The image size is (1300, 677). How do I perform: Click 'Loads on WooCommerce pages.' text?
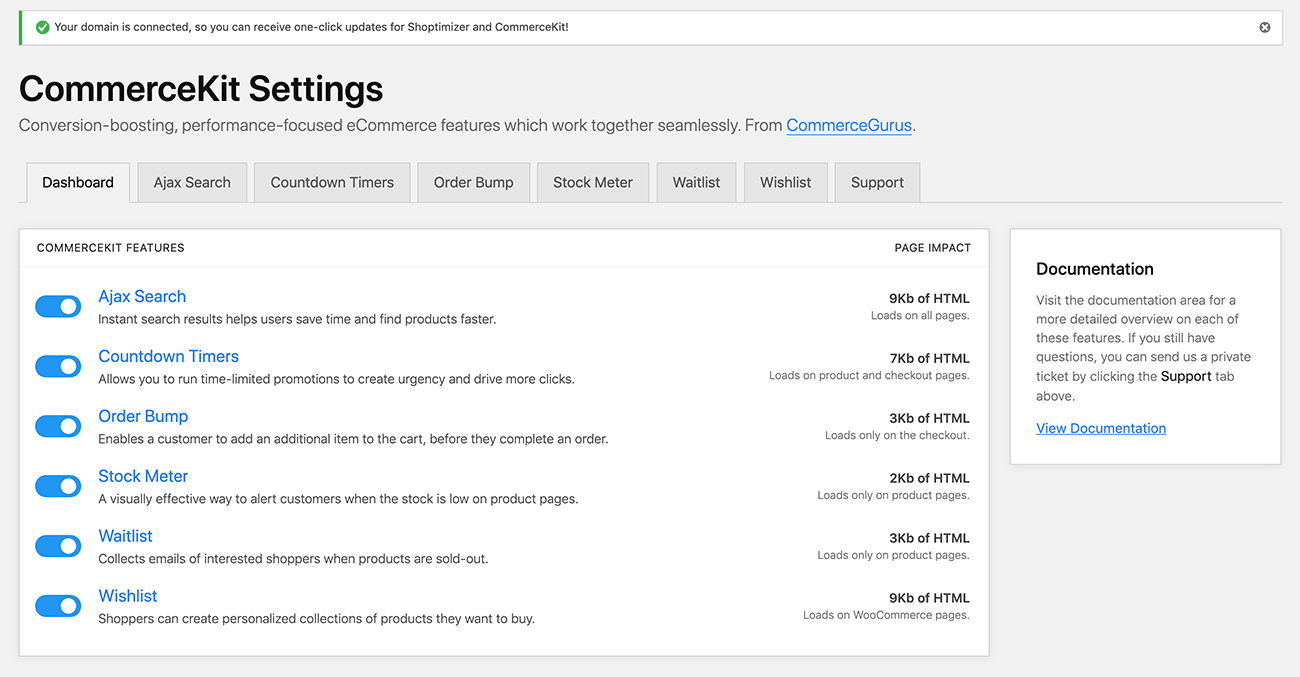coord(886,616)
